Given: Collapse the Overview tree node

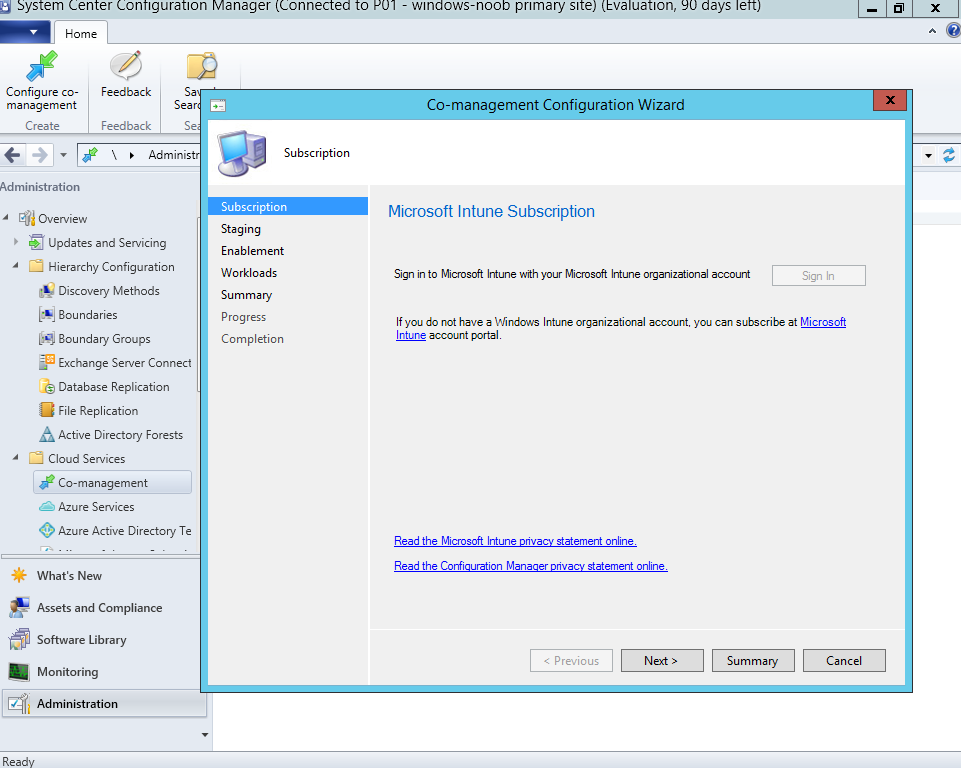Looking at the screenshot, I should [6, 218].
